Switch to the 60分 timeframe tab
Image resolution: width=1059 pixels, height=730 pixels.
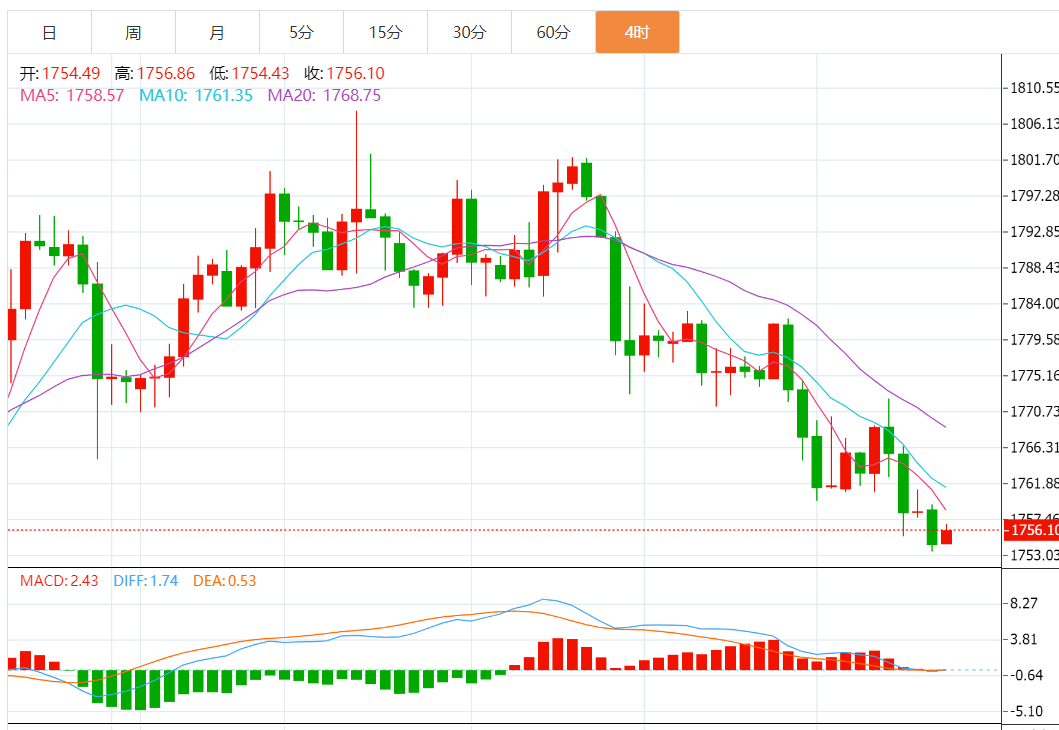553,32
